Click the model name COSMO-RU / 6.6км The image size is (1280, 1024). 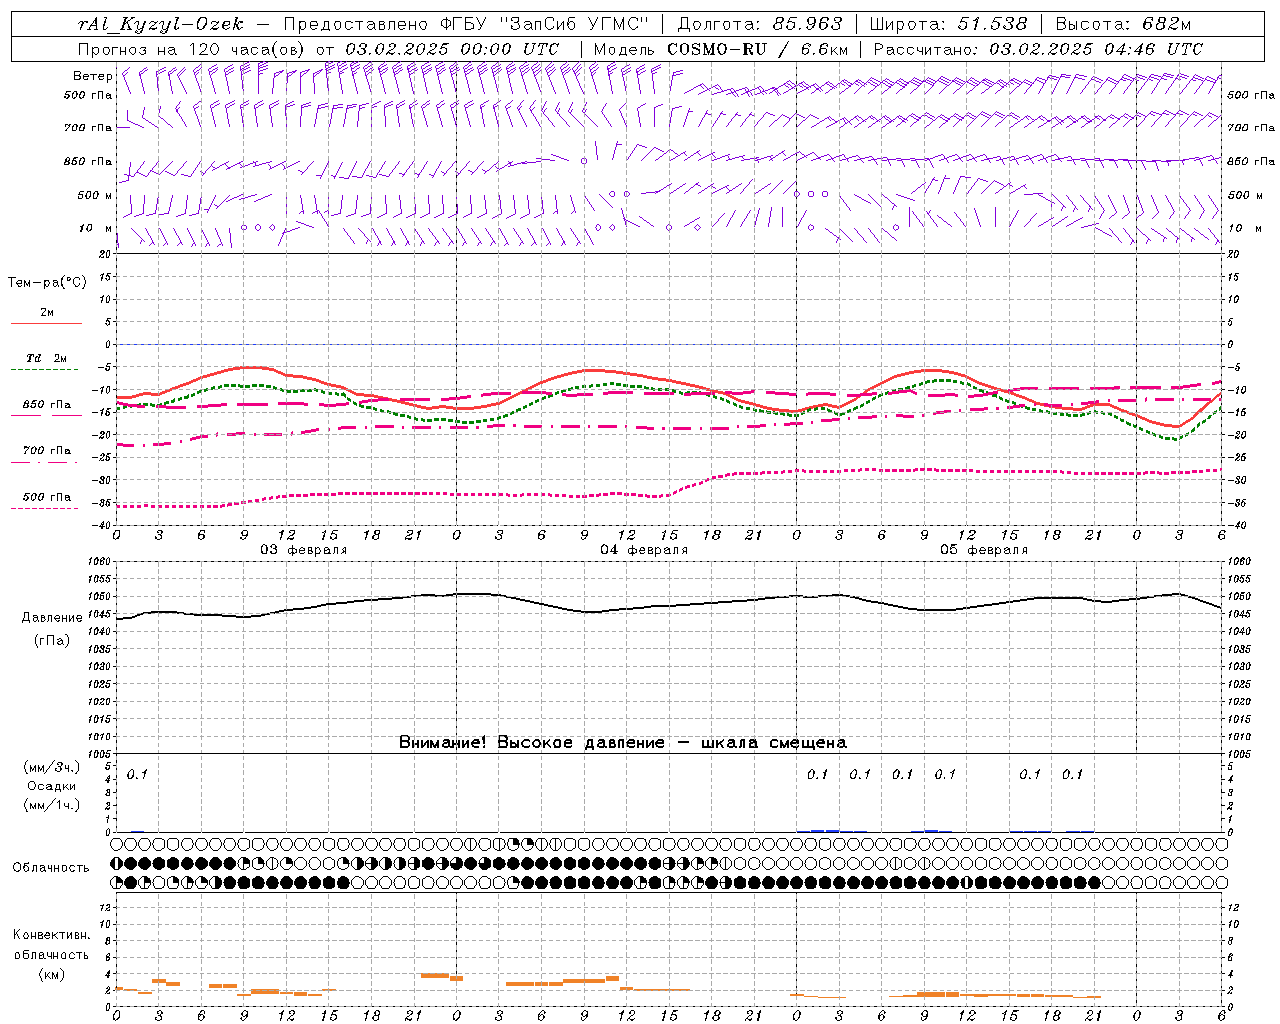click(757, 49)
